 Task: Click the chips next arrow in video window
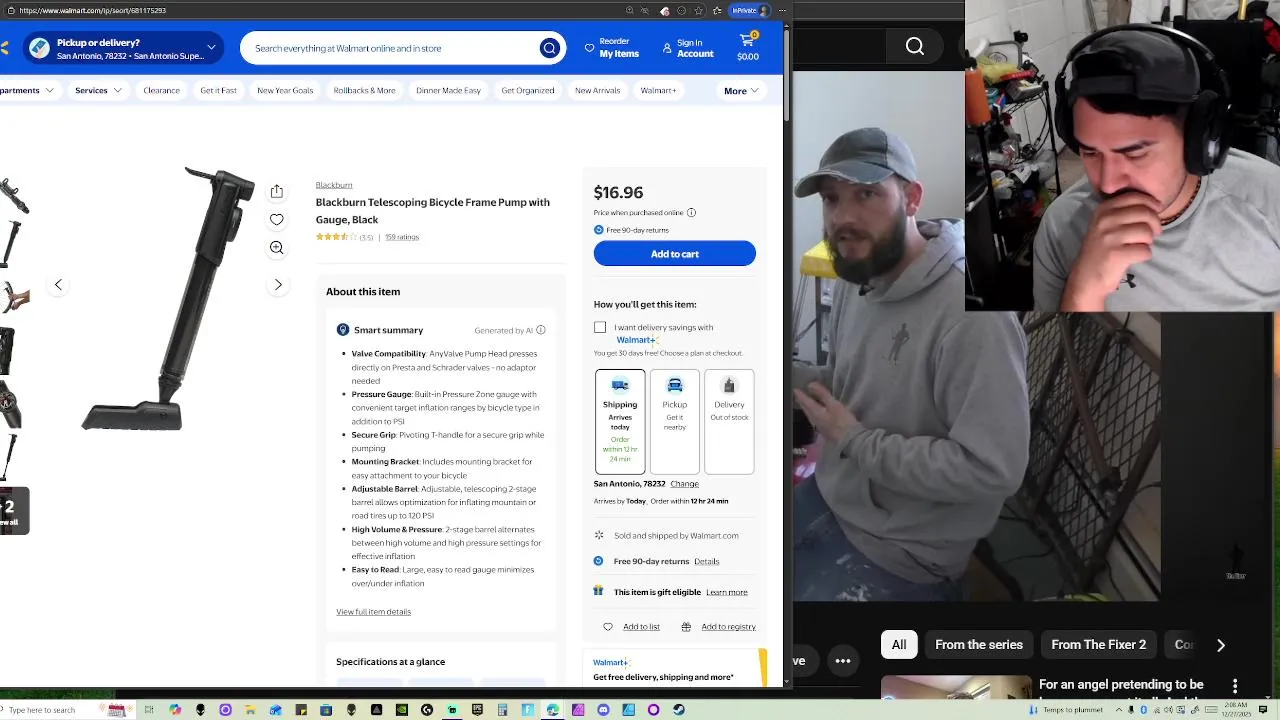1221,646
